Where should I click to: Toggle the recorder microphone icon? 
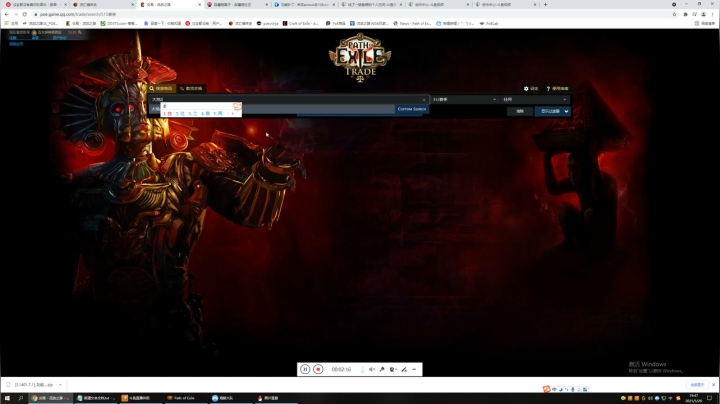coord(382,369)
